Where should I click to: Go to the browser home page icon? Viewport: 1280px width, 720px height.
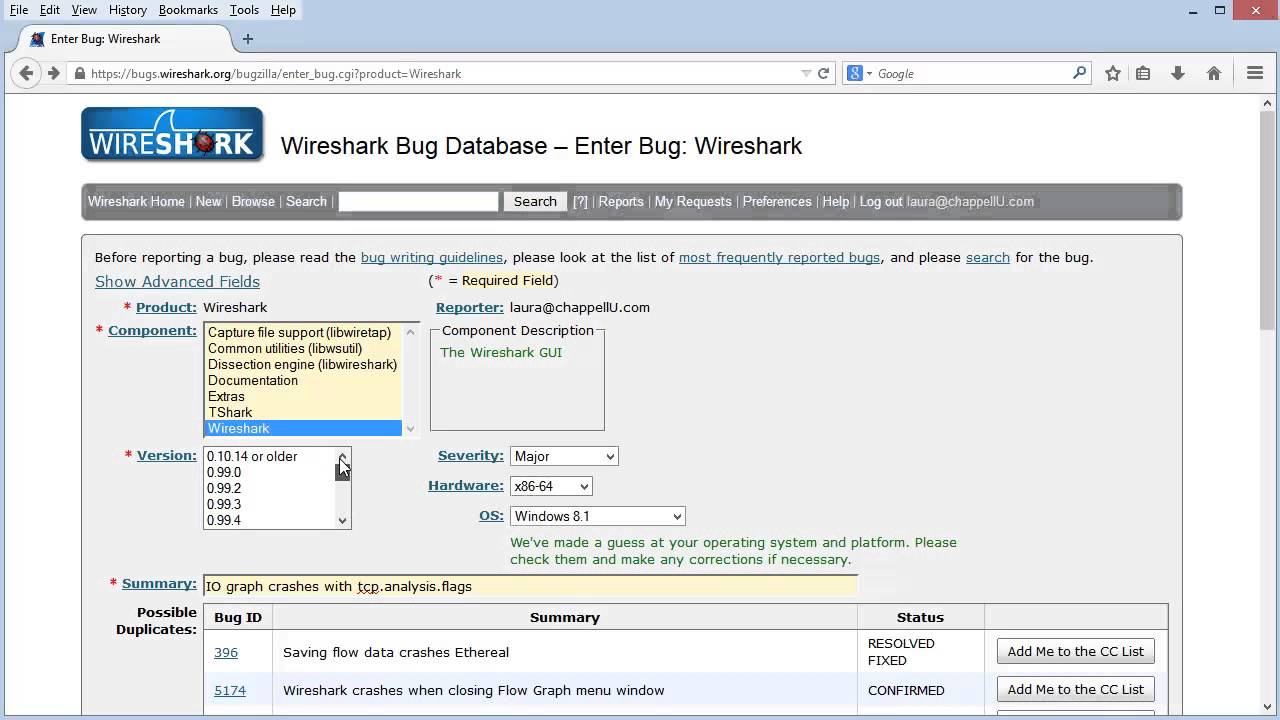pos(1214,73)
